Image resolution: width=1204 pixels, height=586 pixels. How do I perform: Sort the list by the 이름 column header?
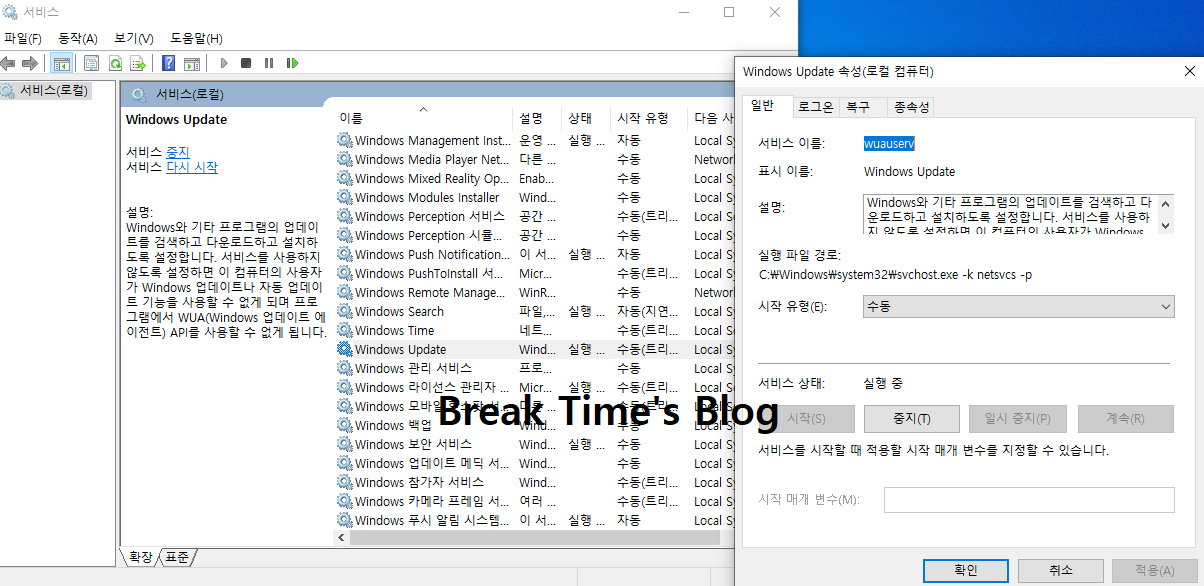click(423, 117)
